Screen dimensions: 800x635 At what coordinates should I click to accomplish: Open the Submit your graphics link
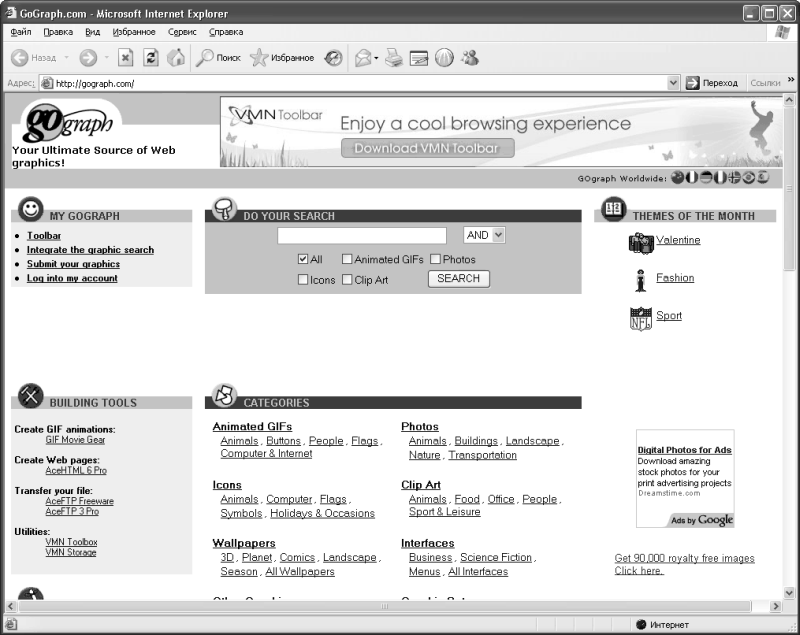(73, 264)
